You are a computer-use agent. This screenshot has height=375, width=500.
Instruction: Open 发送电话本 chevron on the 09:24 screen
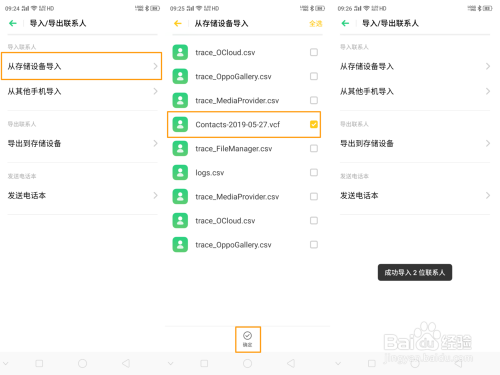(x=155, y=195)
